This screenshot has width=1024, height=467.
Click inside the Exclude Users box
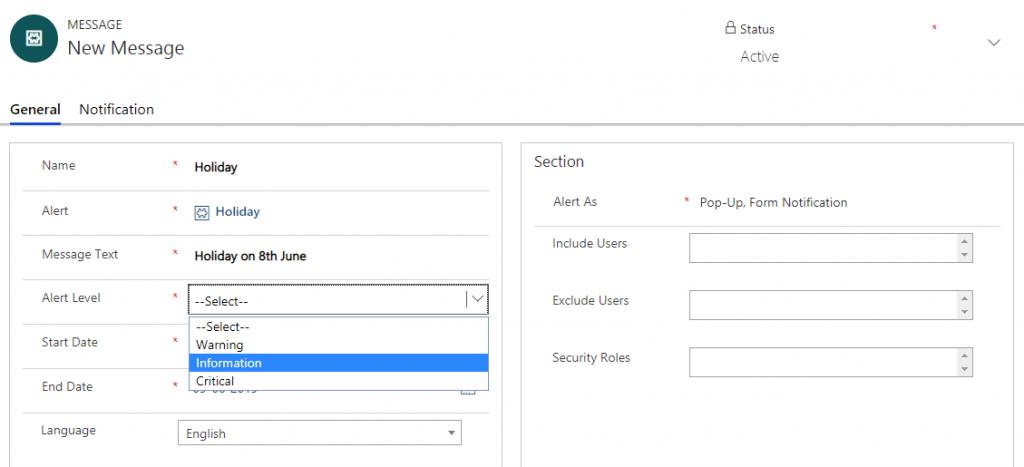point(822,304)
